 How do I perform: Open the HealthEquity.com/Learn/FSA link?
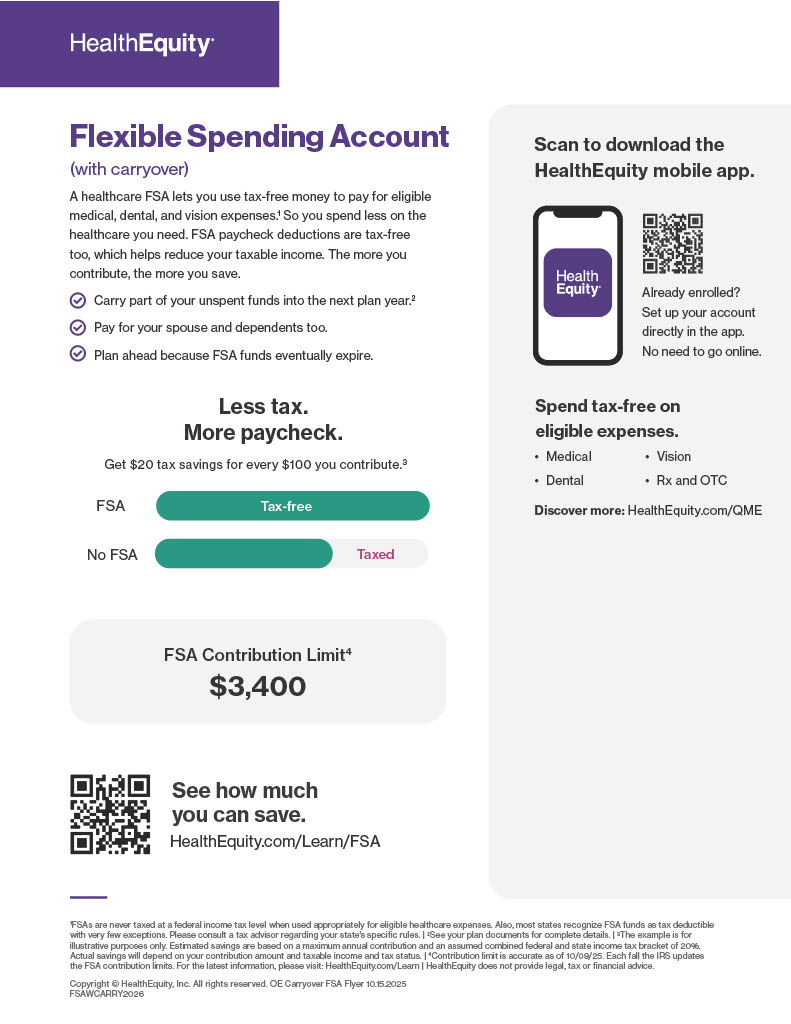point(275,841)
